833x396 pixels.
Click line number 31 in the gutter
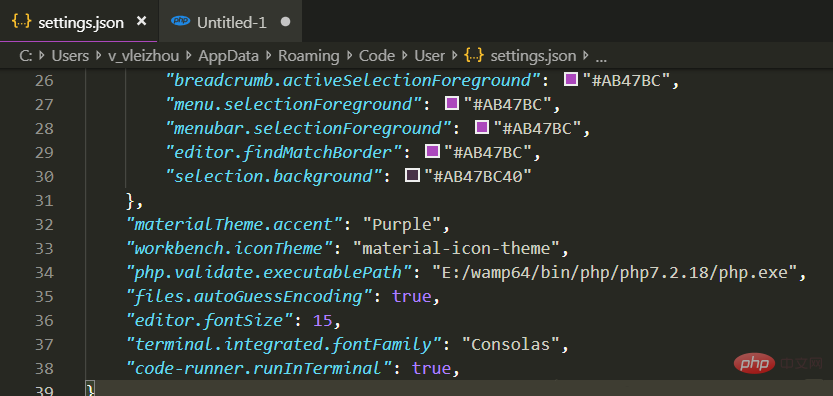[45, 201]
